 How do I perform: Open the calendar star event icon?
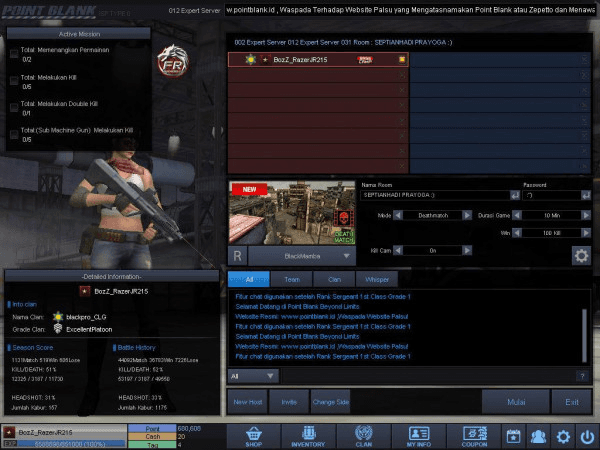coord(513,437)
